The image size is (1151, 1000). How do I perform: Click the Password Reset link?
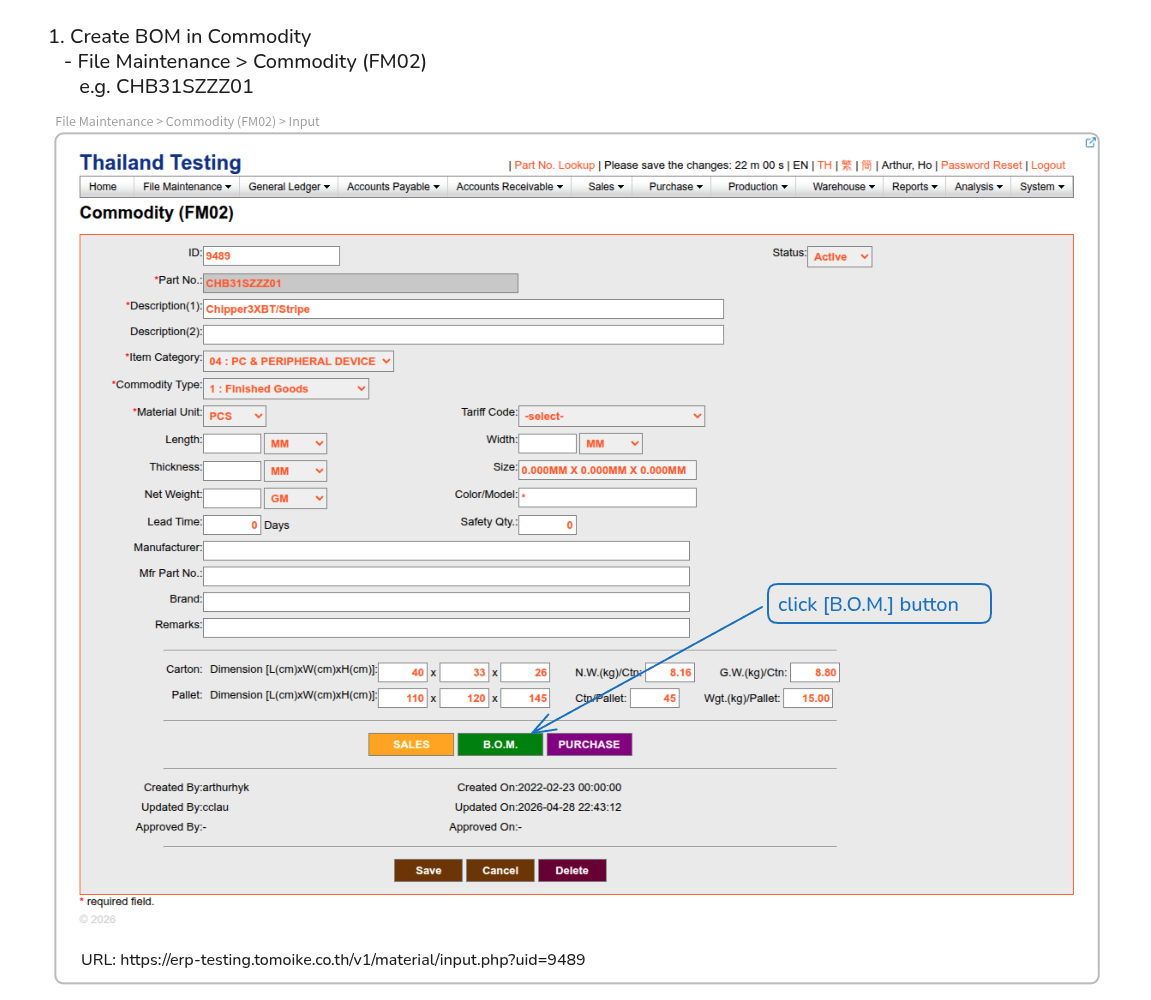pyautogui.click(x=981, y=165)
